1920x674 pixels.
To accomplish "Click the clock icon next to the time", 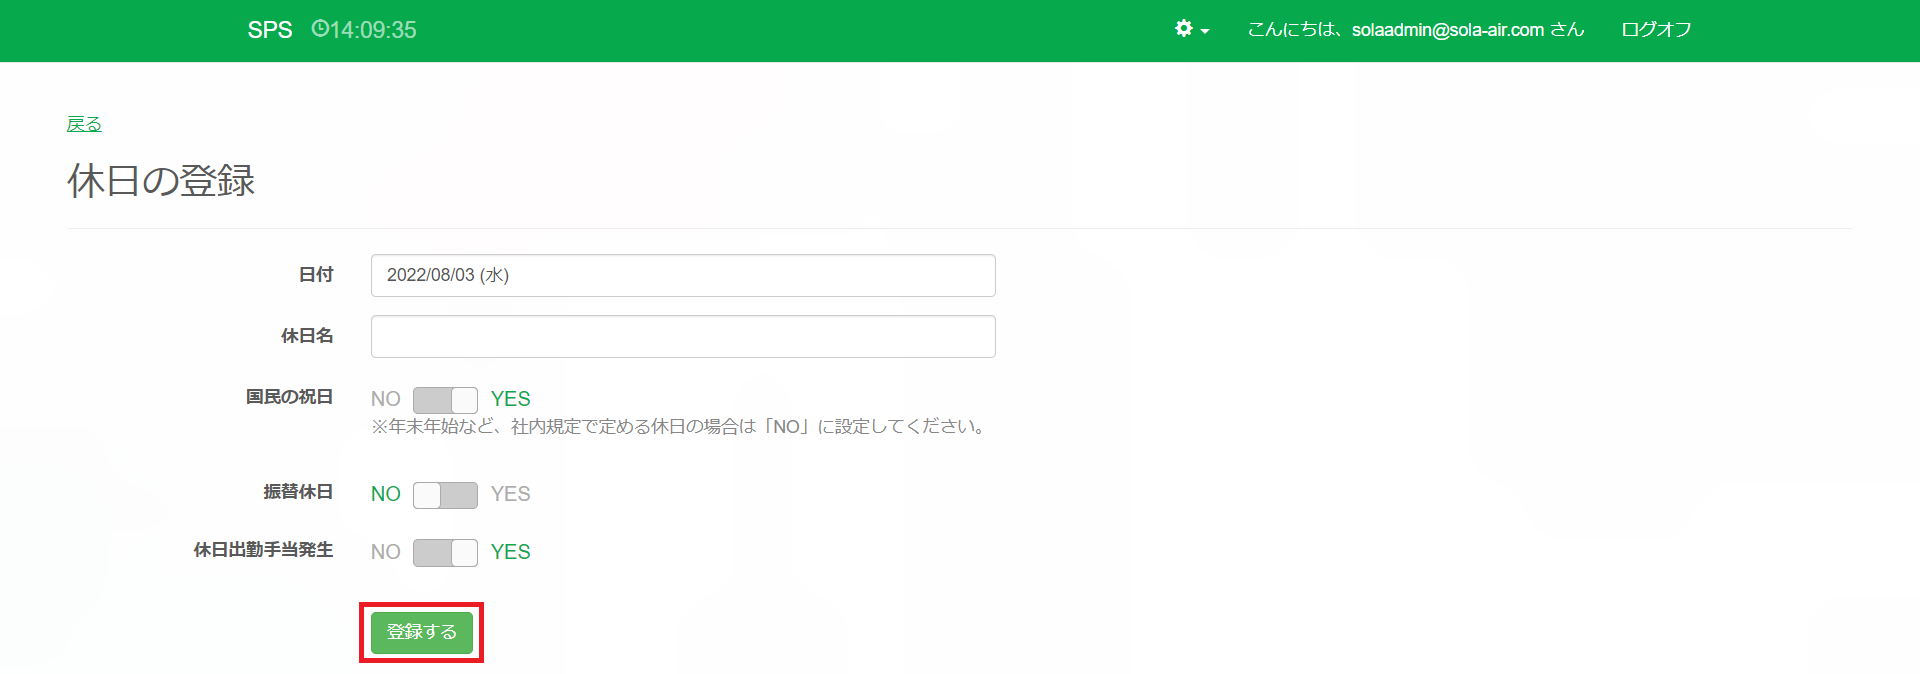I will [x=320, y=29].
